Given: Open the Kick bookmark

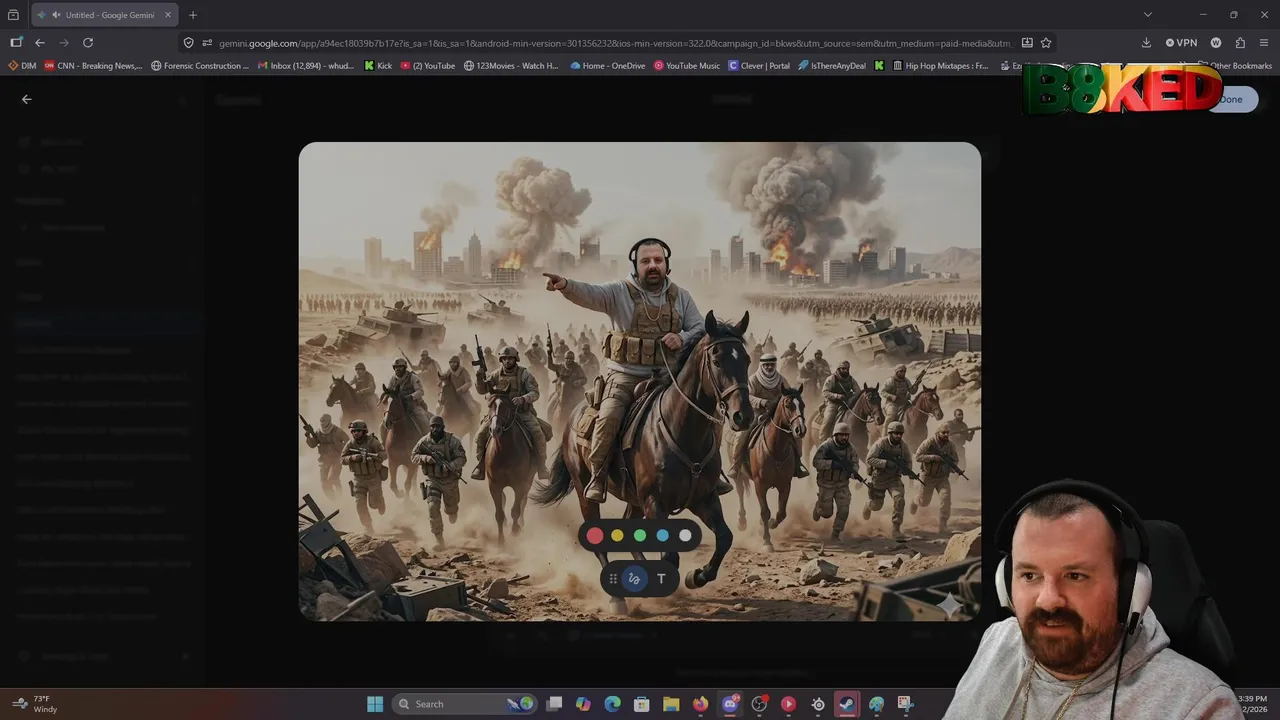Looking at the screenshot, I should [378, 66].
